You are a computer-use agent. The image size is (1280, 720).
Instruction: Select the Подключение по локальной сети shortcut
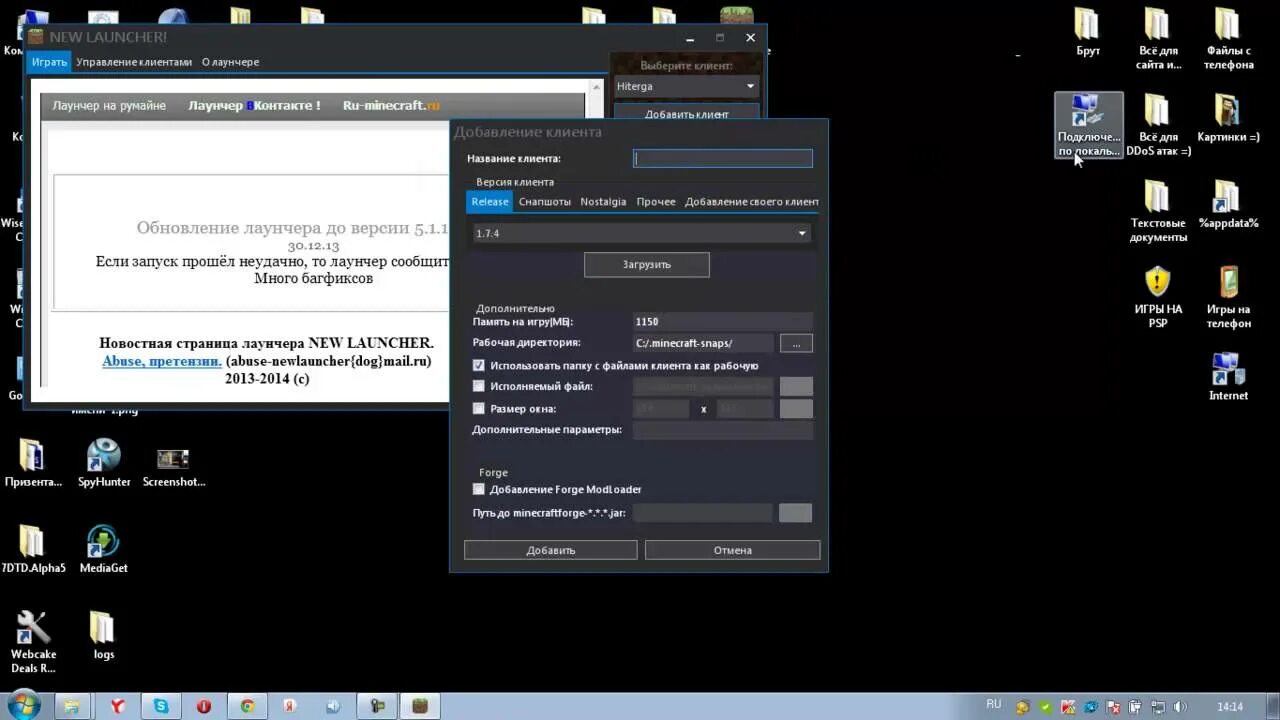point(1088,125)
